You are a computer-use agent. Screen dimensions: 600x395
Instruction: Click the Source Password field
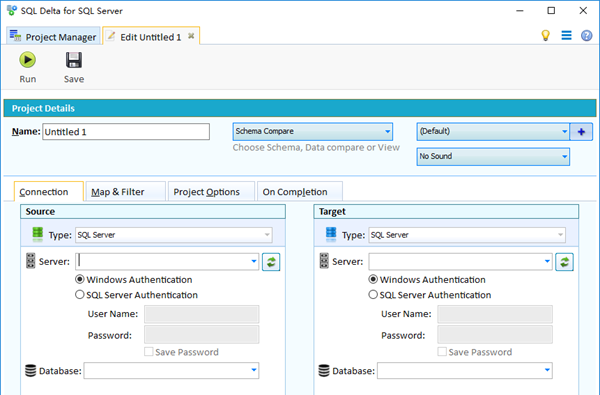(202, 335)
